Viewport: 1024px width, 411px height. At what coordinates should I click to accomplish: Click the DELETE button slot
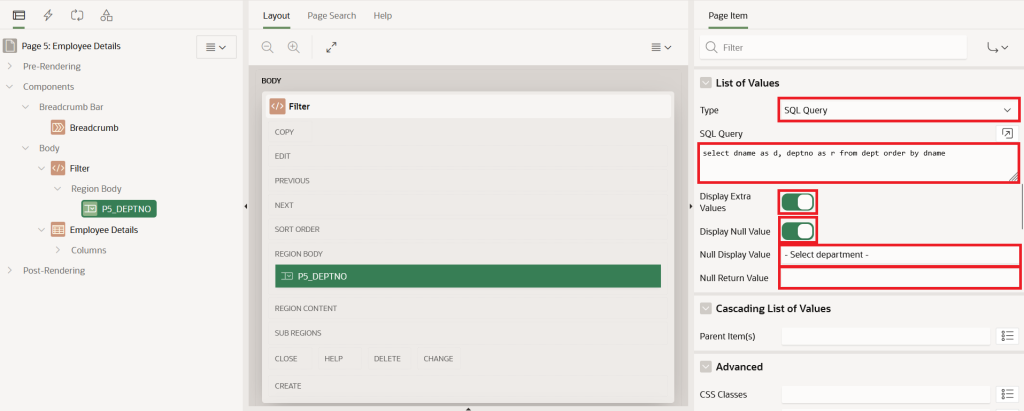pos(387,359)
